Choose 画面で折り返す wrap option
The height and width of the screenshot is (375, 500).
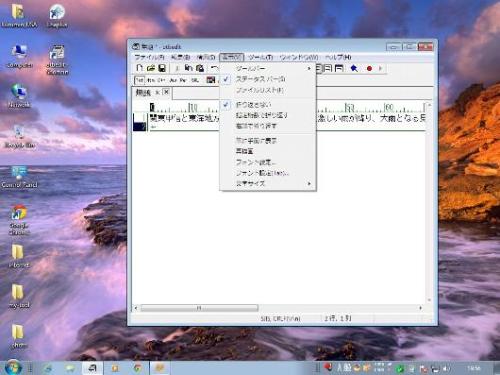268,126
